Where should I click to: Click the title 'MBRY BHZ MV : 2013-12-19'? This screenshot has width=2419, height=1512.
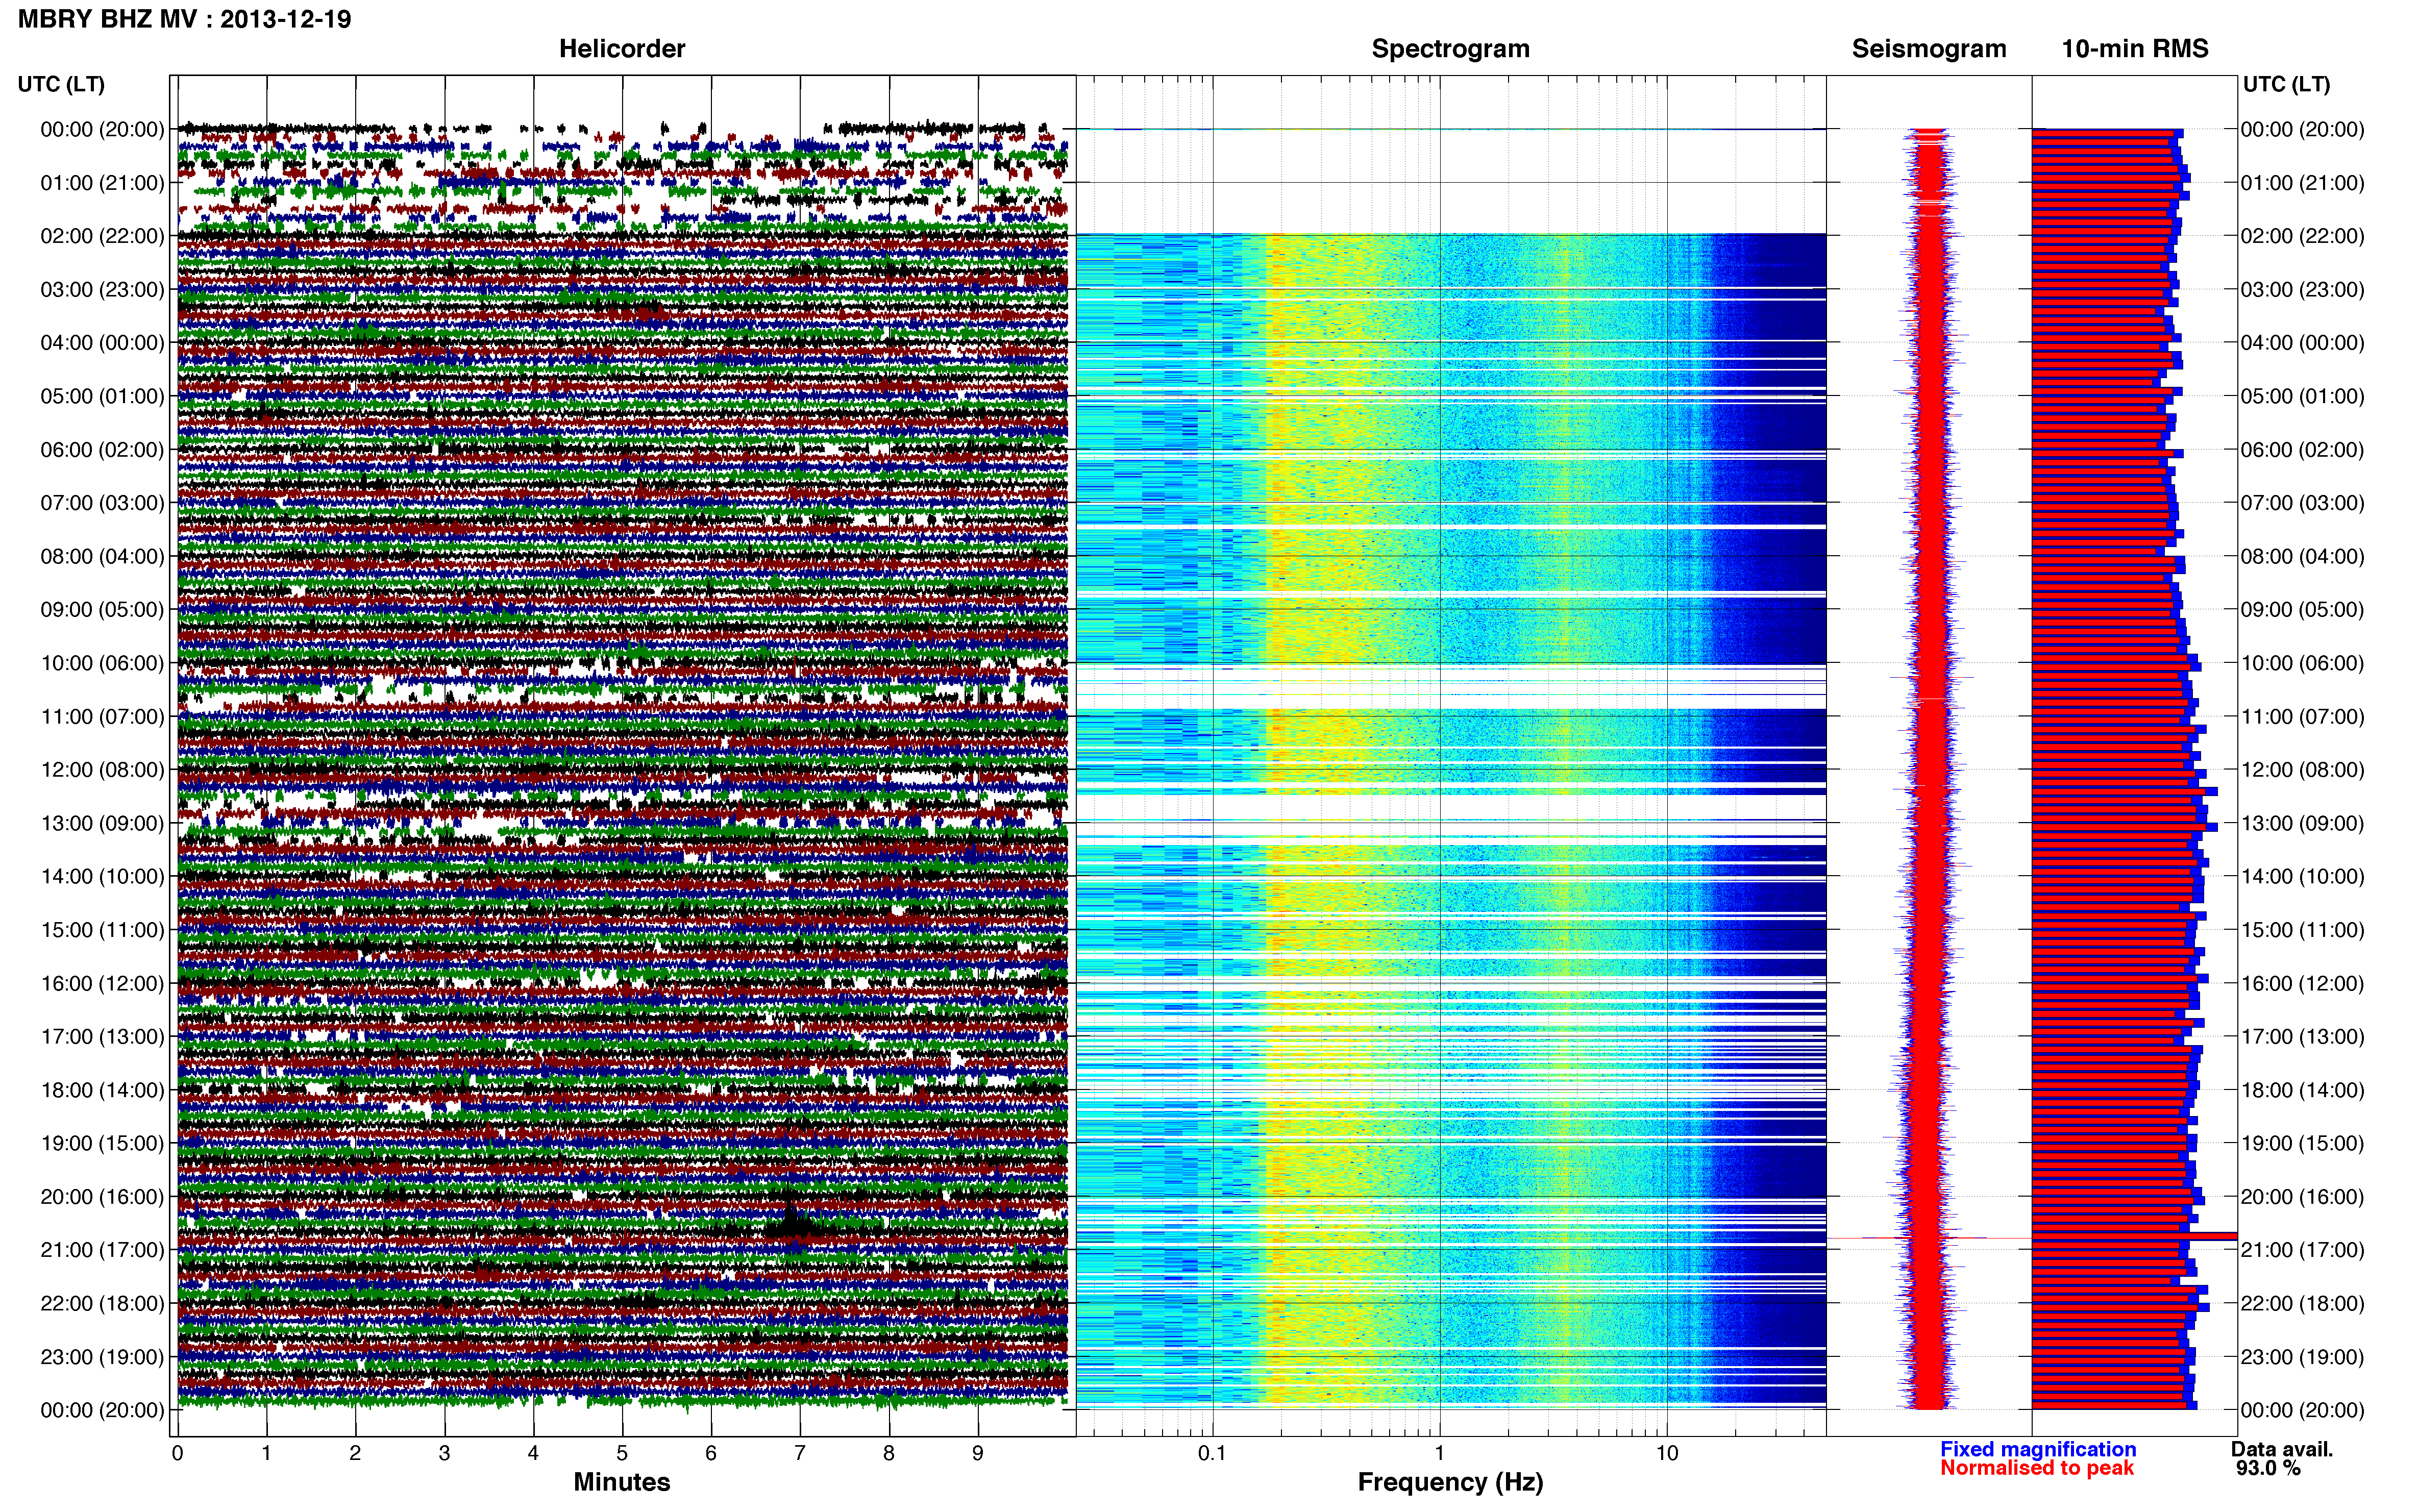point(185,19)
